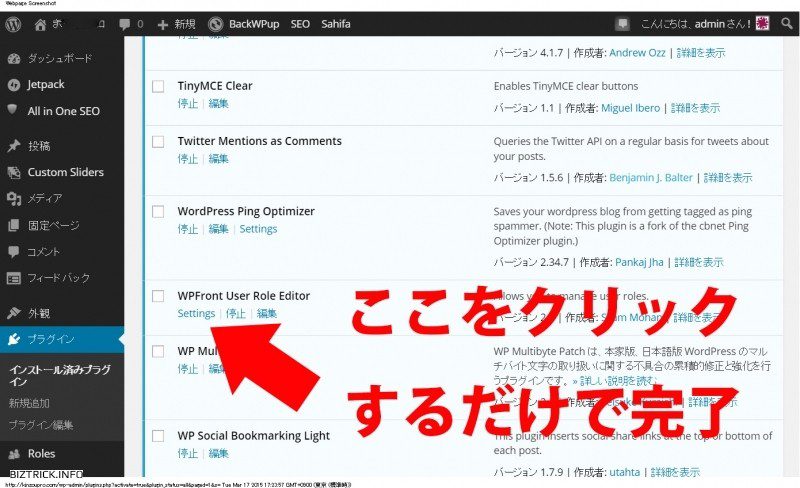Screen dimensions: 800x488
Task: Click the 固定ページ pages icon
Action: pos(14,225)
